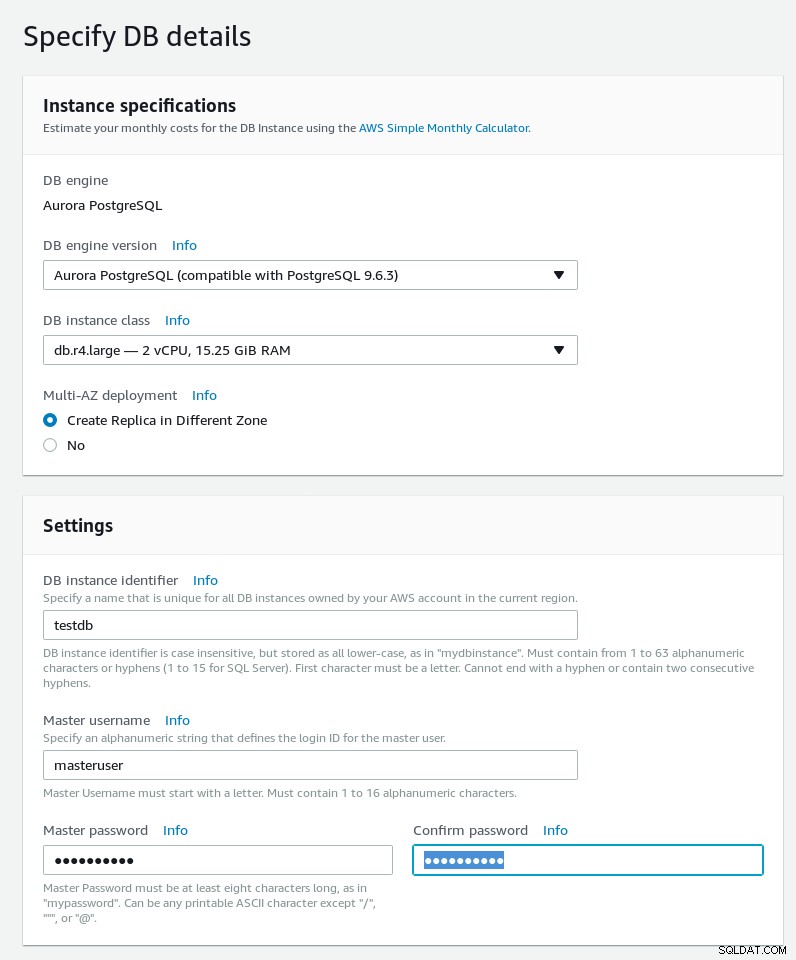Click Info beside DB instance identifier

click(205, 580)
